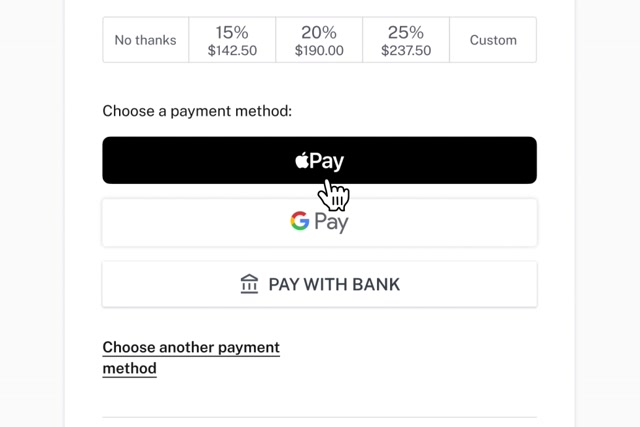Click the word method in the underlined link
The height and width of the screenshot is (427, 640).
[130, 368]
